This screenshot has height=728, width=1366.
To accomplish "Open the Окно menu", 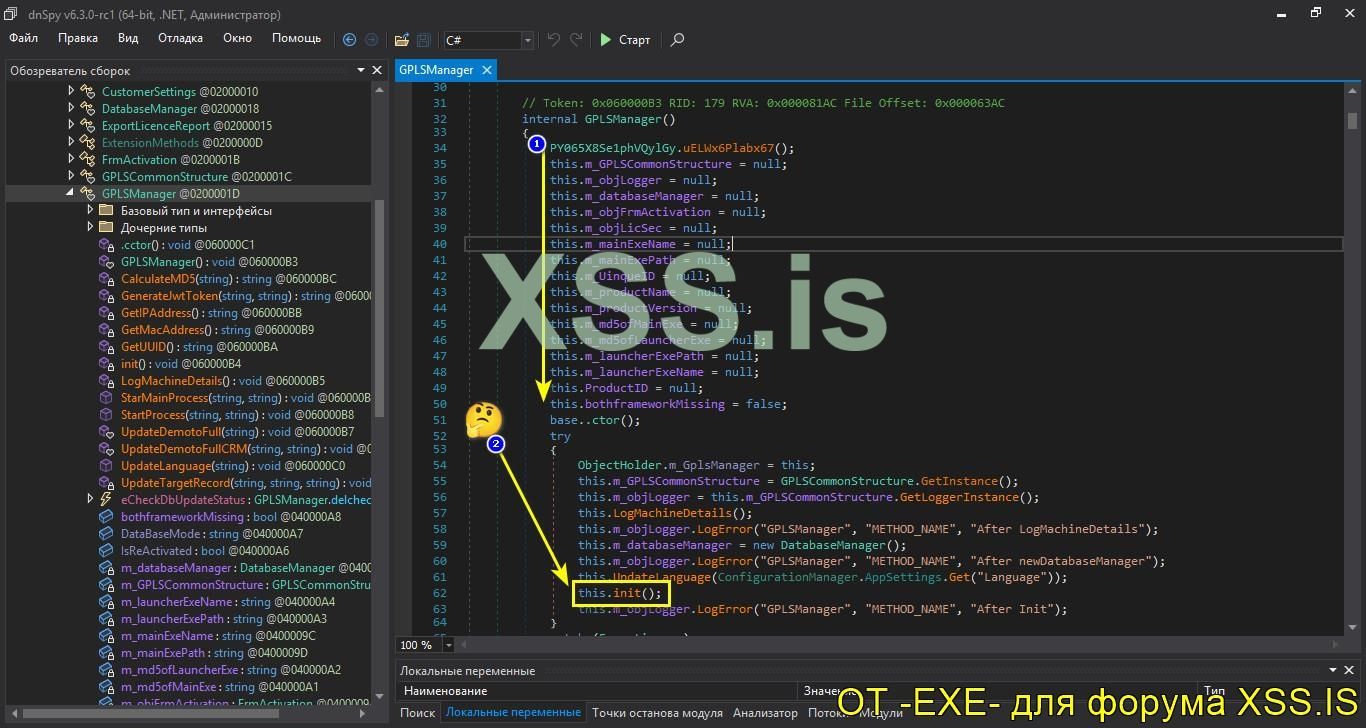I will pos(237,38).
